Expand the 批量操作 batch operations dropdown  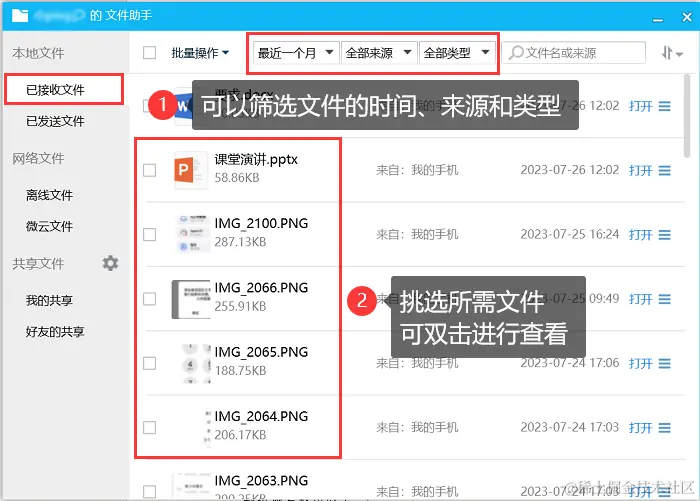coord(200,53)
